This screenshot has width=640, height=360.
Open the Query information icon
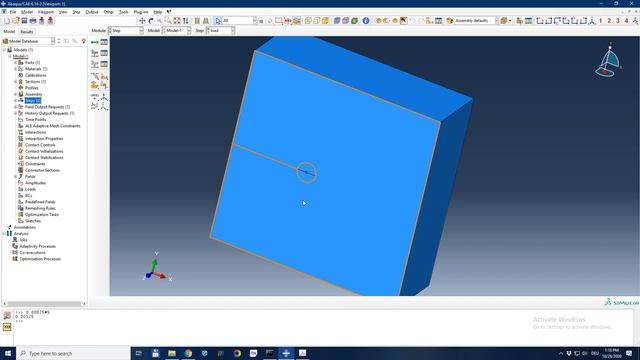click(366, 20)
